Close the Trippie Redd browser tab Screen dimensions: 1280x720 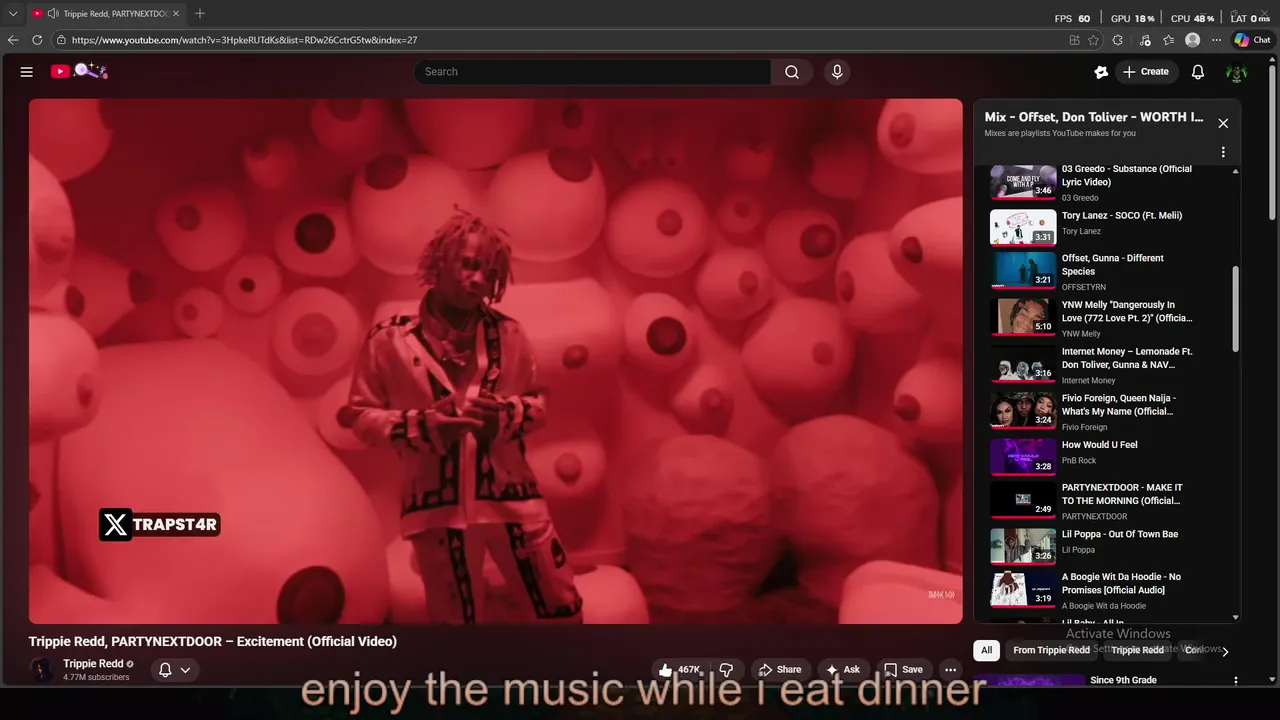tap(176, 14)
